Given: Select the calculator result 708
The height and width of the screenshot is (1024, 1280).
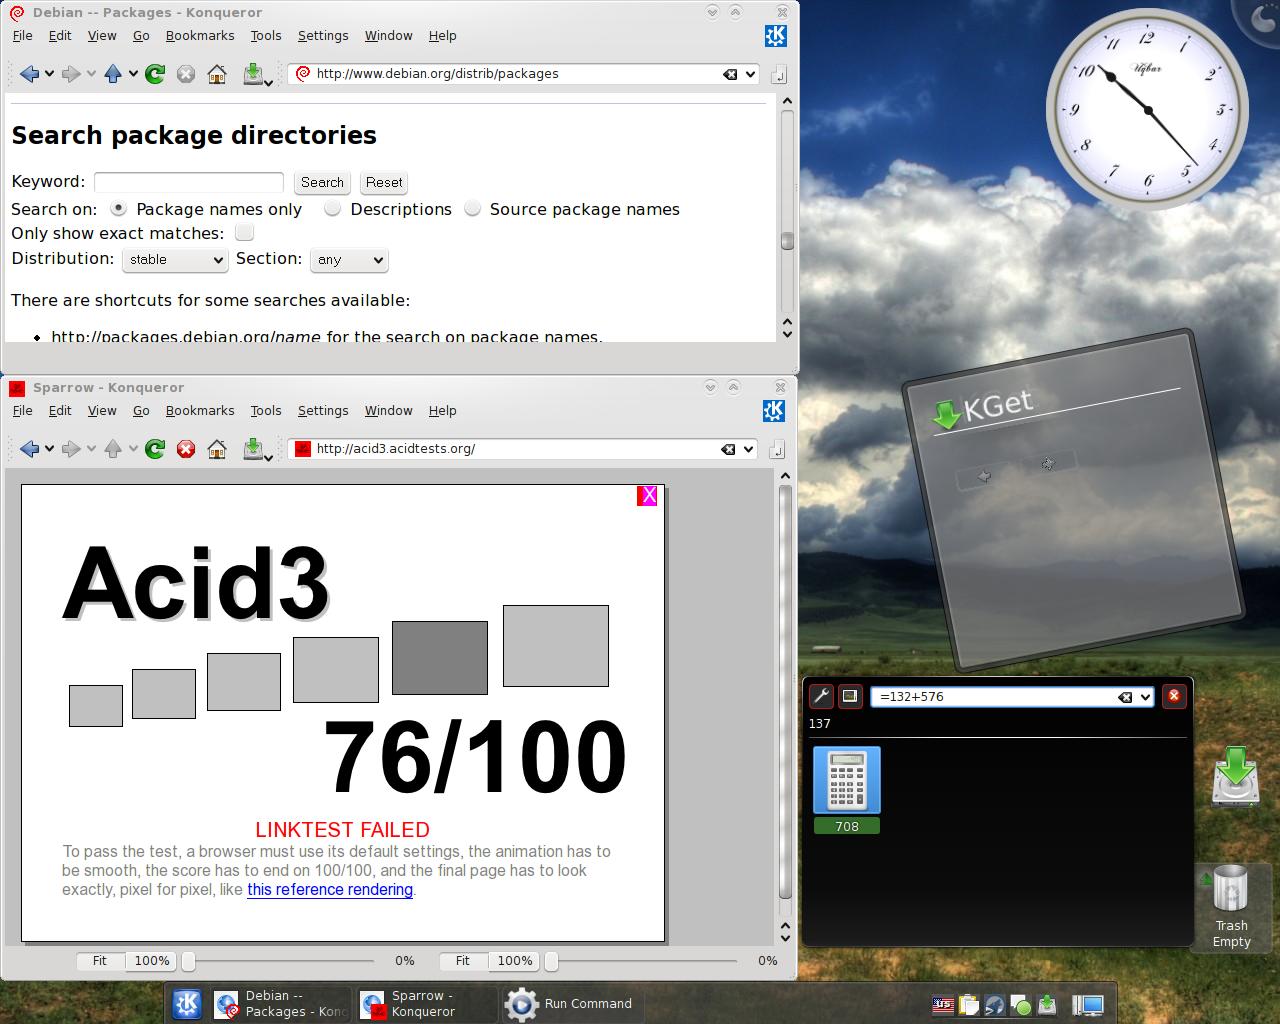Looking at the screenshot, I should click(847, 790).
